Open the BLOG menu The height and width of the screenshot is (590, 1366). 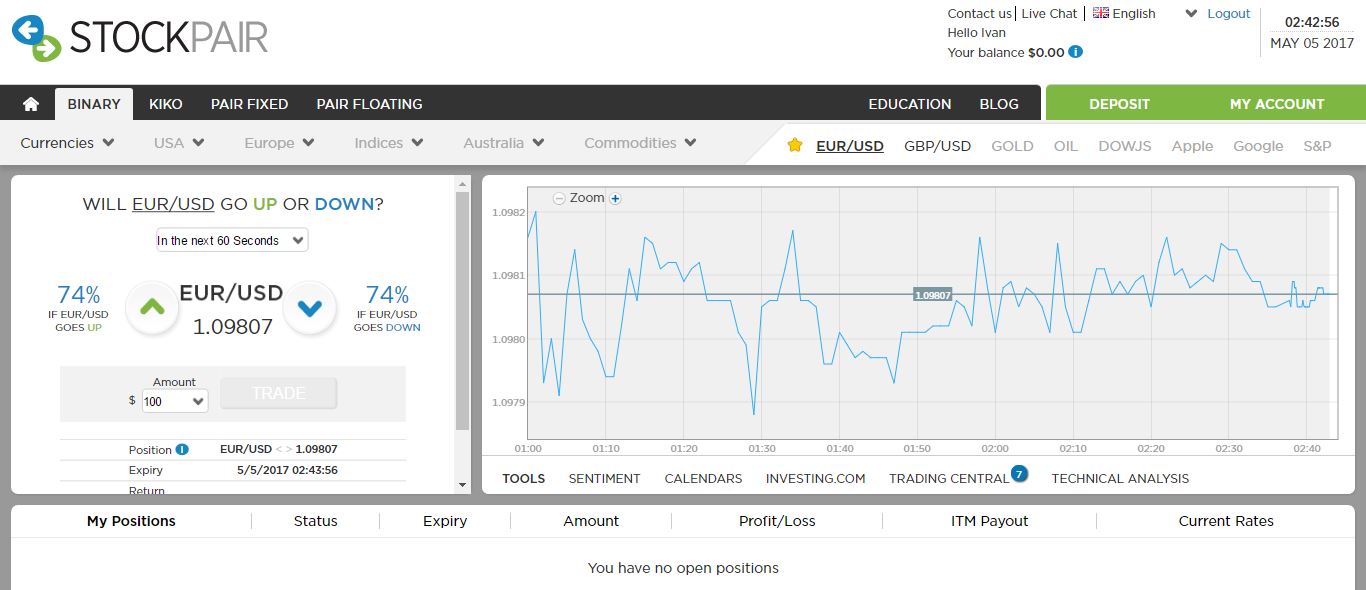[999, 104]
